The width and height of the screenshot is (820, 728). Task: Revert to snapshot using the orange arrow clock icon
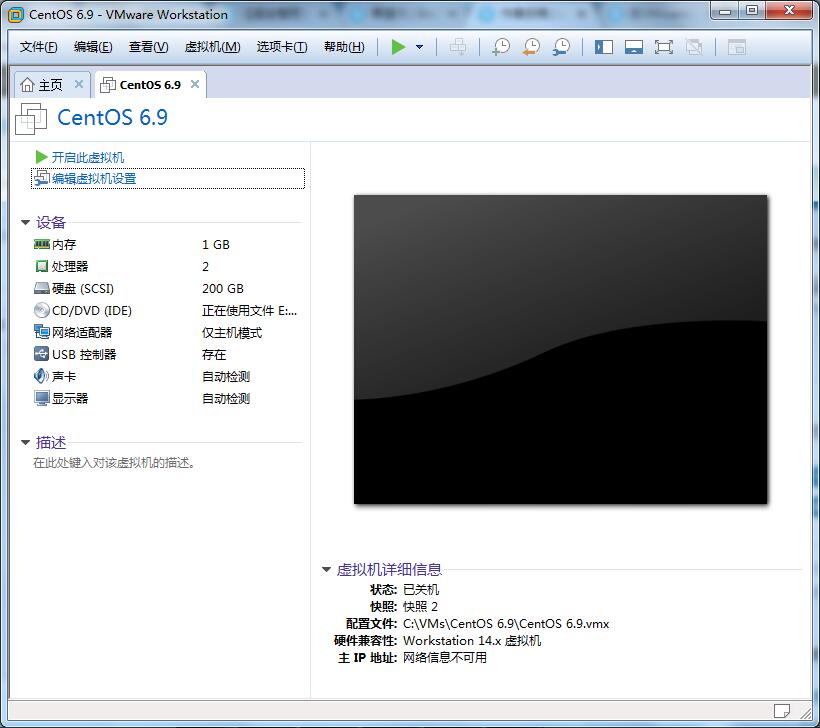point(531,47)
